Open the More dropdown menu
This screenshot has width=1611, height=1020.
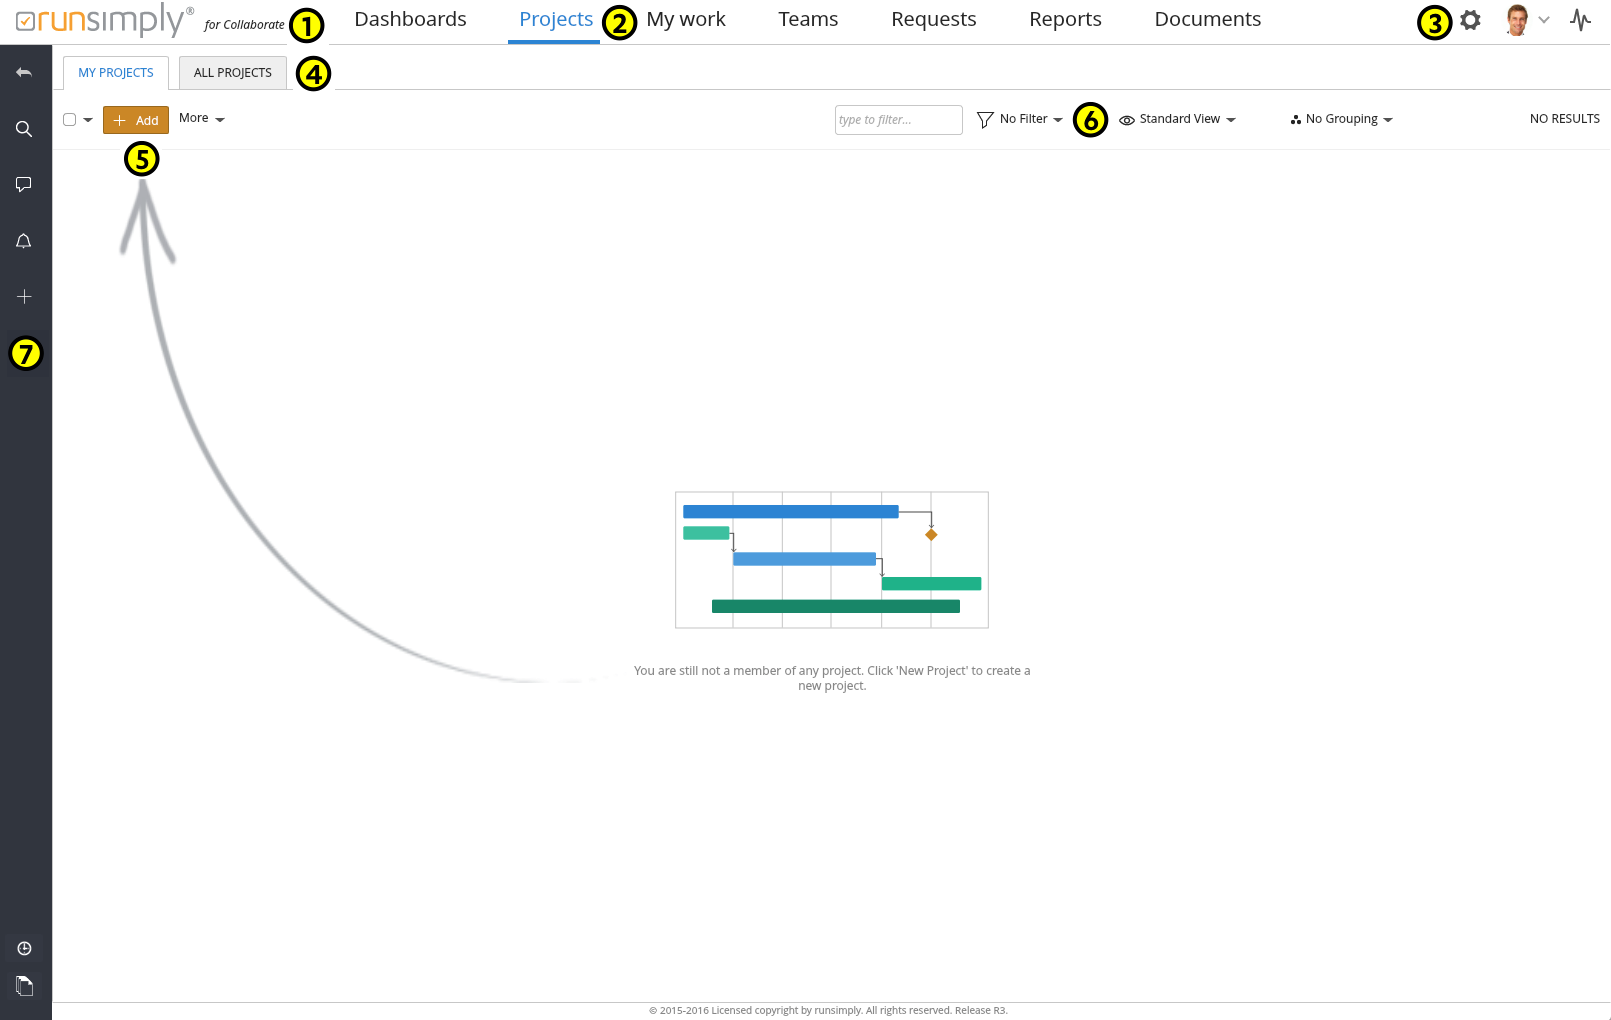[201, 119]
